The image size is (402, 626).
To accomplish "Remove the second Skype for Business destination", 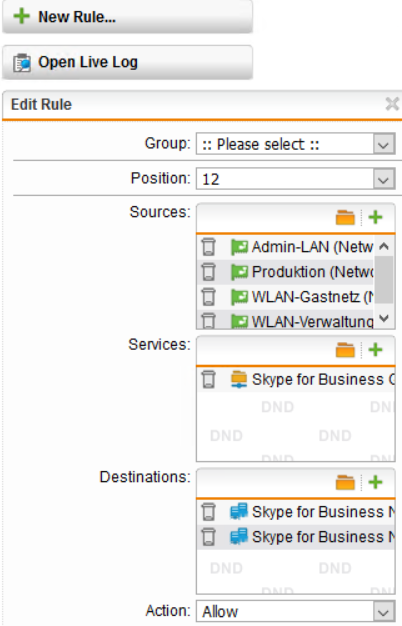I will 208,537.
